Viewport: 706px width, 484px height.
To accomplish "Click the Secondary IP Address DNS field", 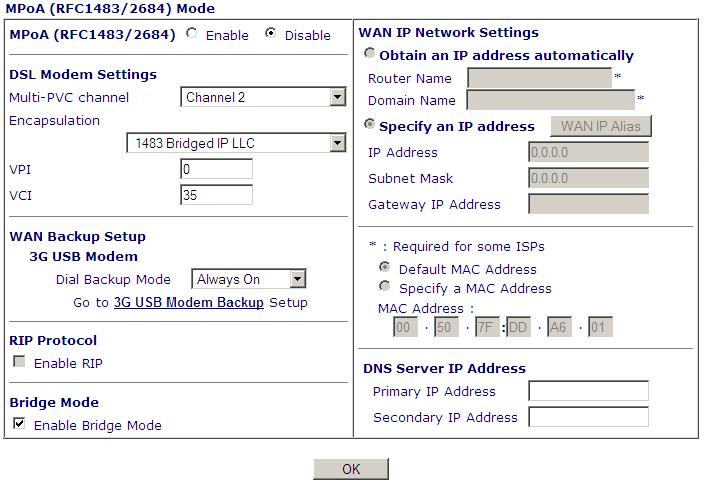I will coord(588,417).
